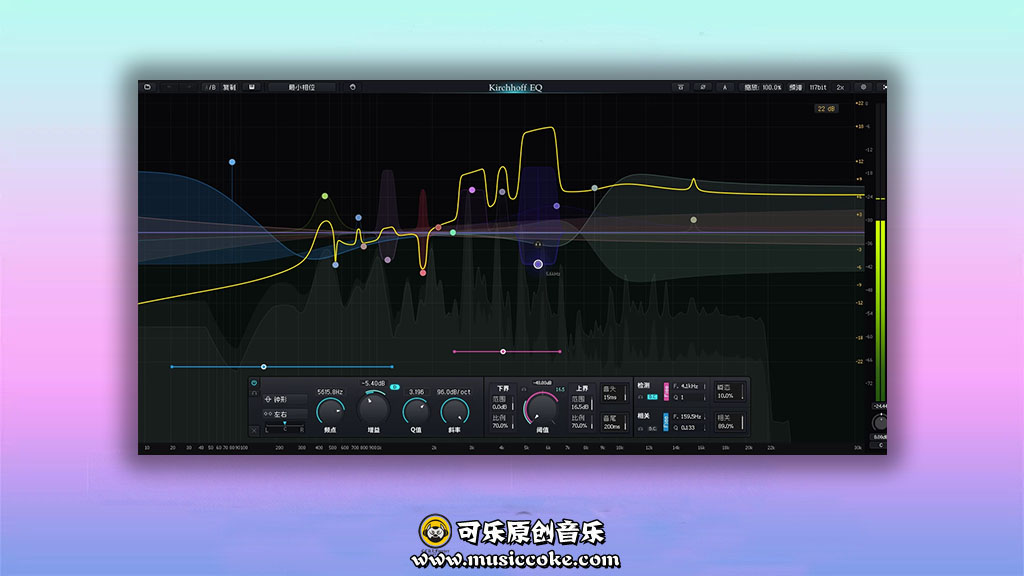1024x576 pixels.
Task: Adjust the lower 范围 0.0dB slider
Action: point(502,402)
